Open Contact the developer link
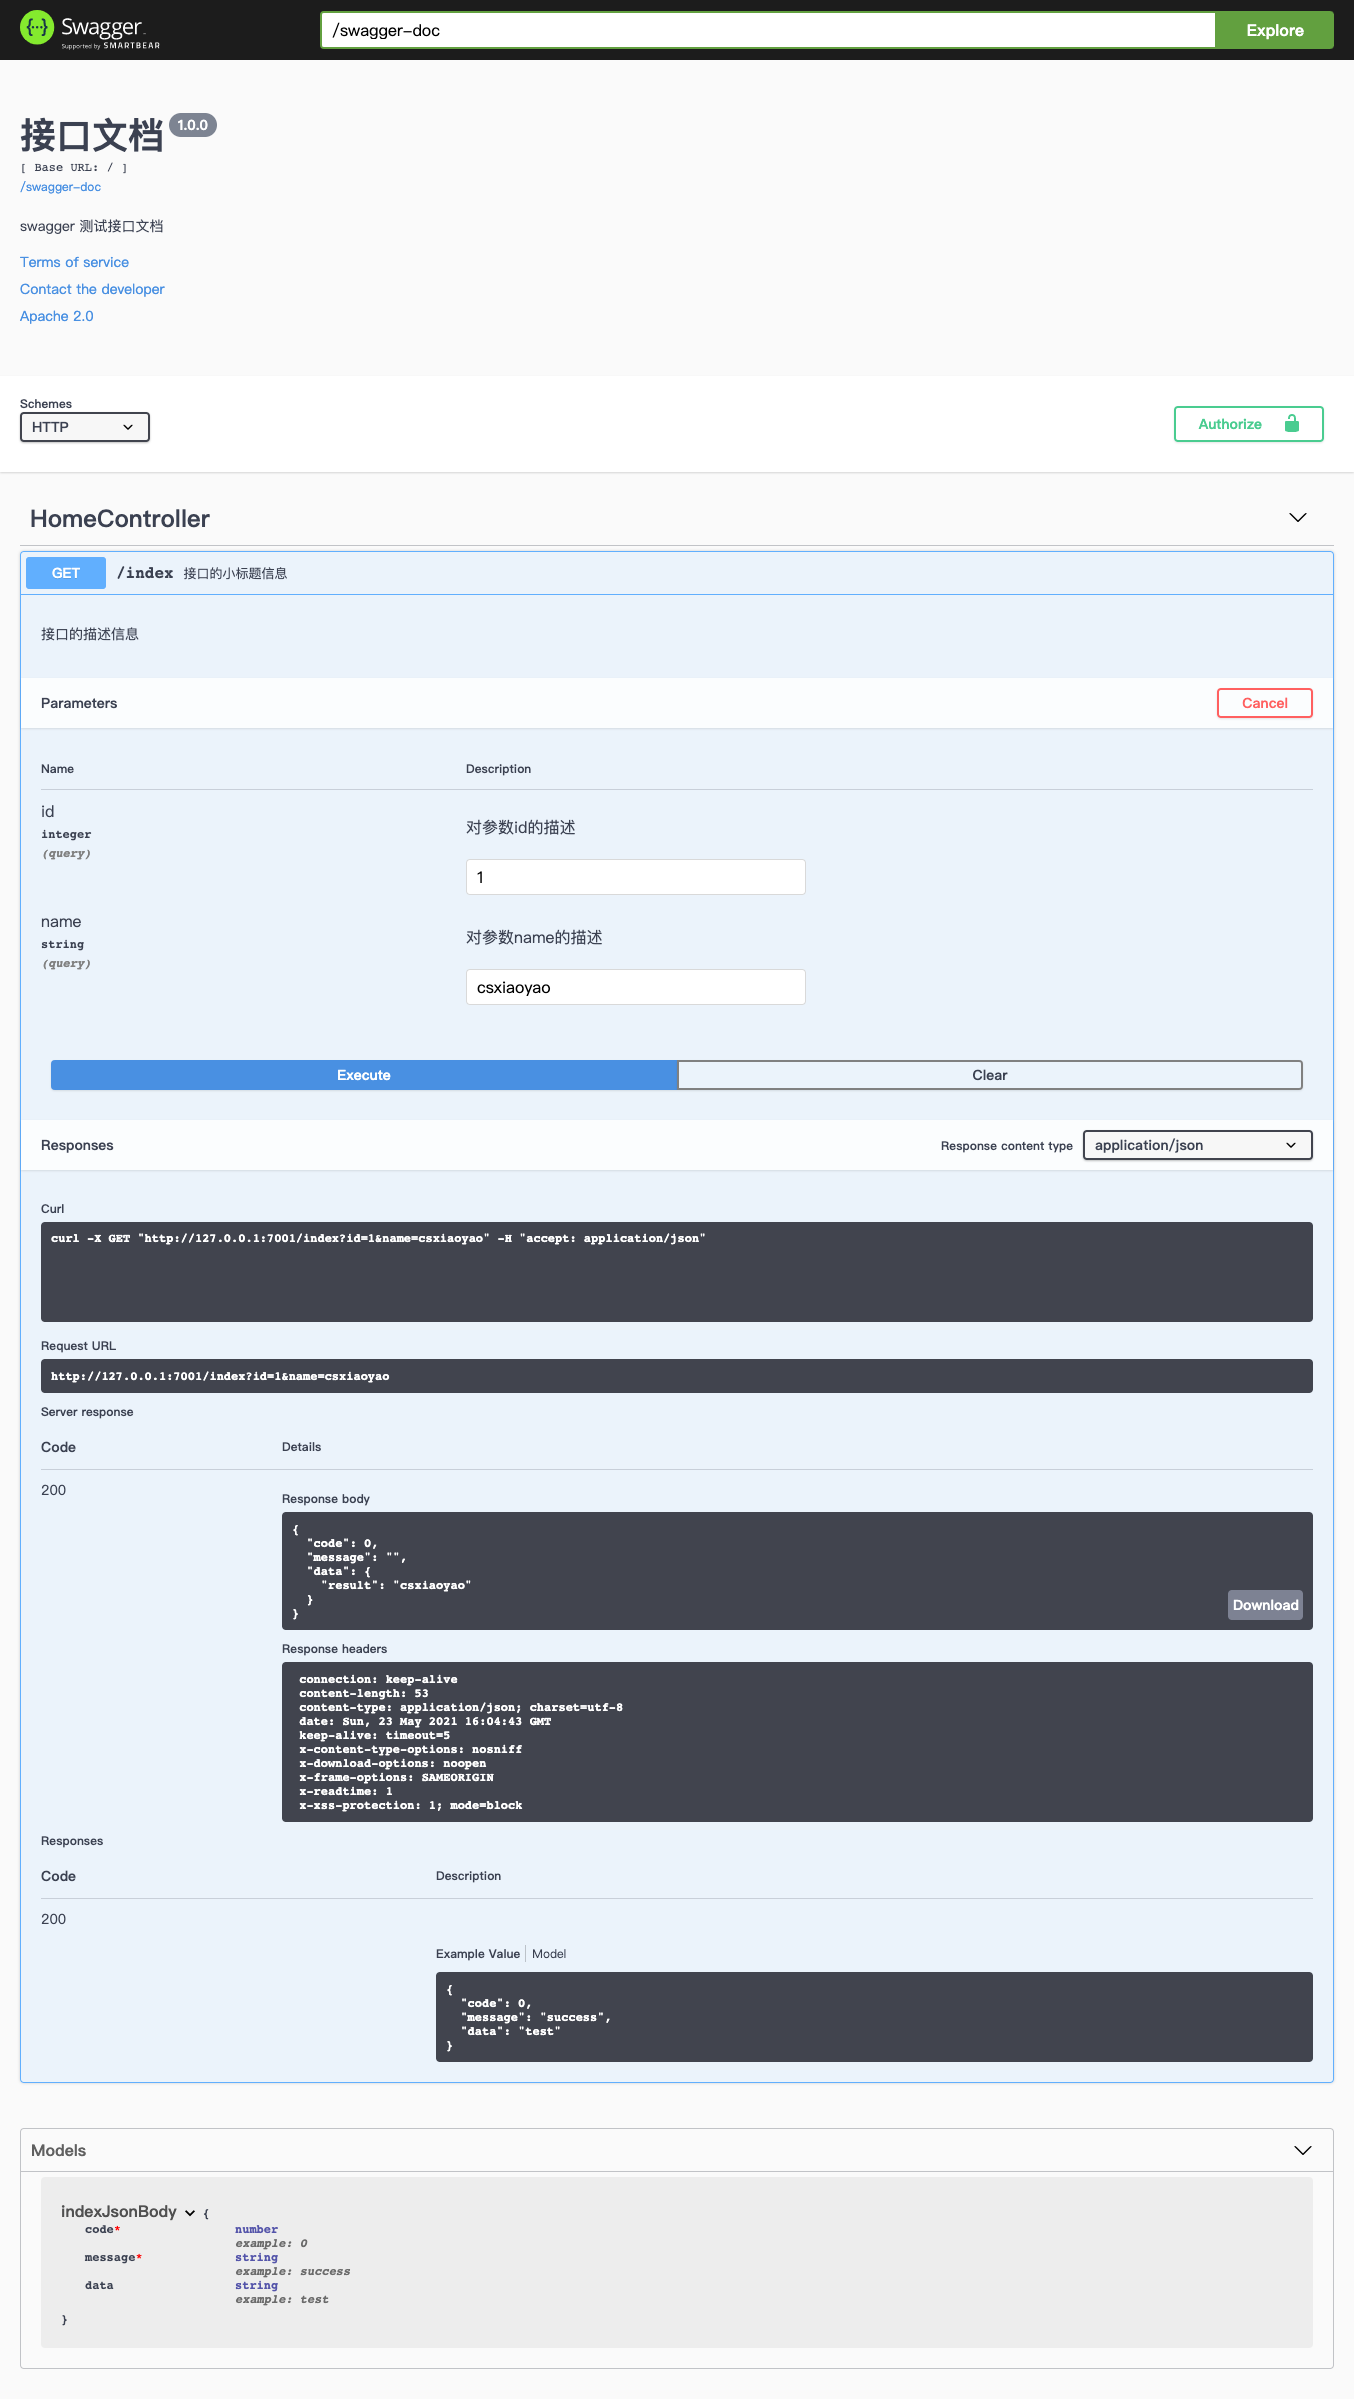Screen dimensions: 1354x2399 coord(92,289)
